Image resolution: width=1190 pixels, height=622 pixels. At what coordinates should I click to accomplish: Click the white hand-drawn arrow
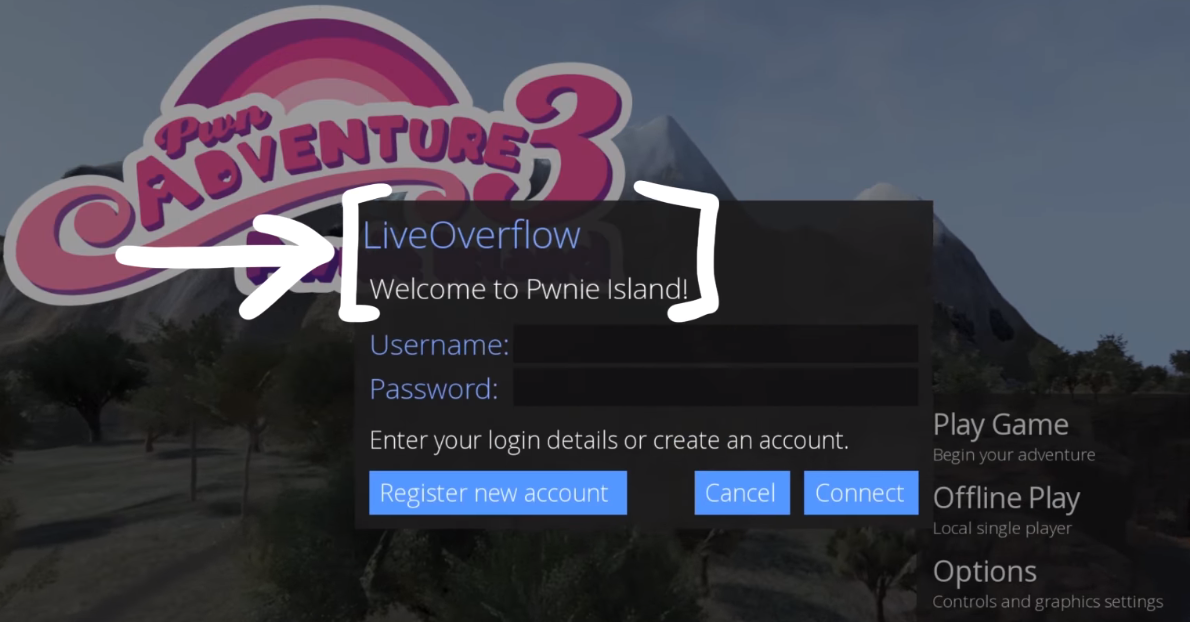coord(228,262)
